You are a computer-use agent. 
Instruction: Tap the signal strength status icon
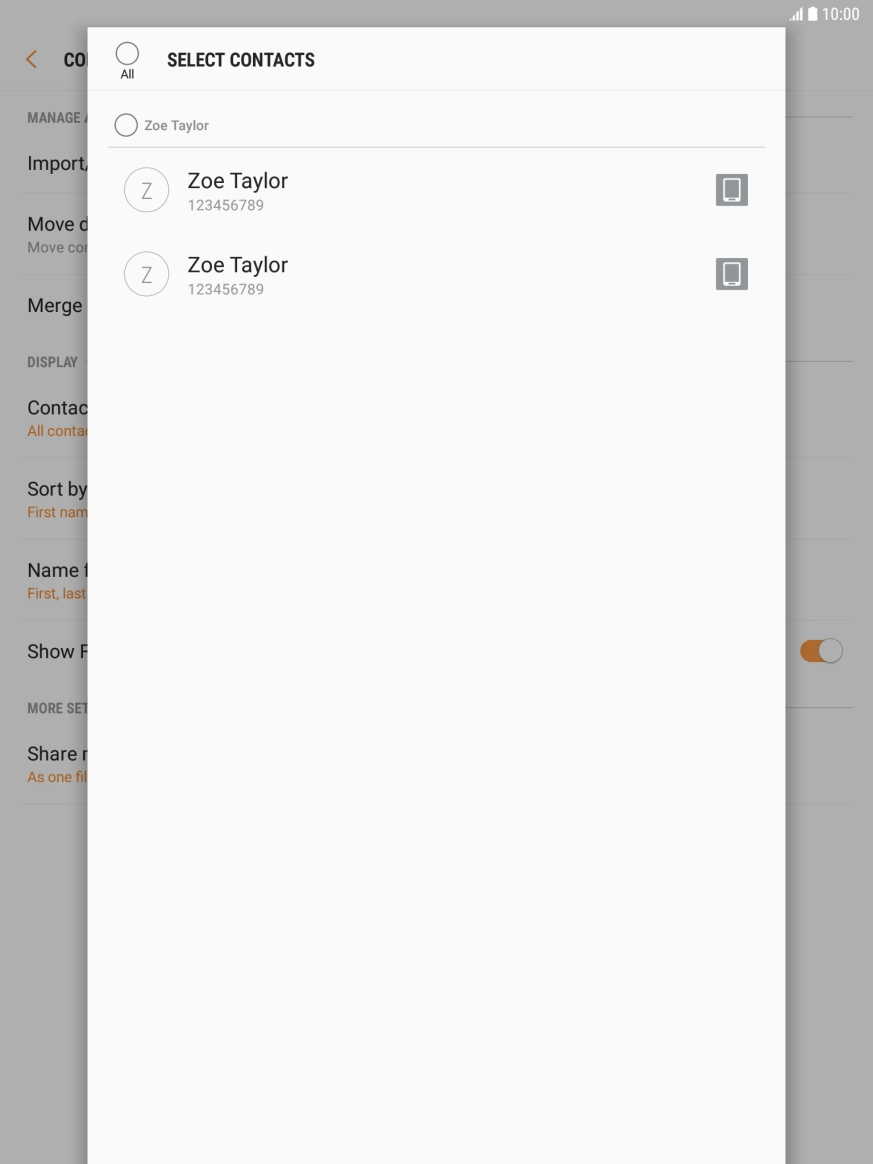(795, 14)
